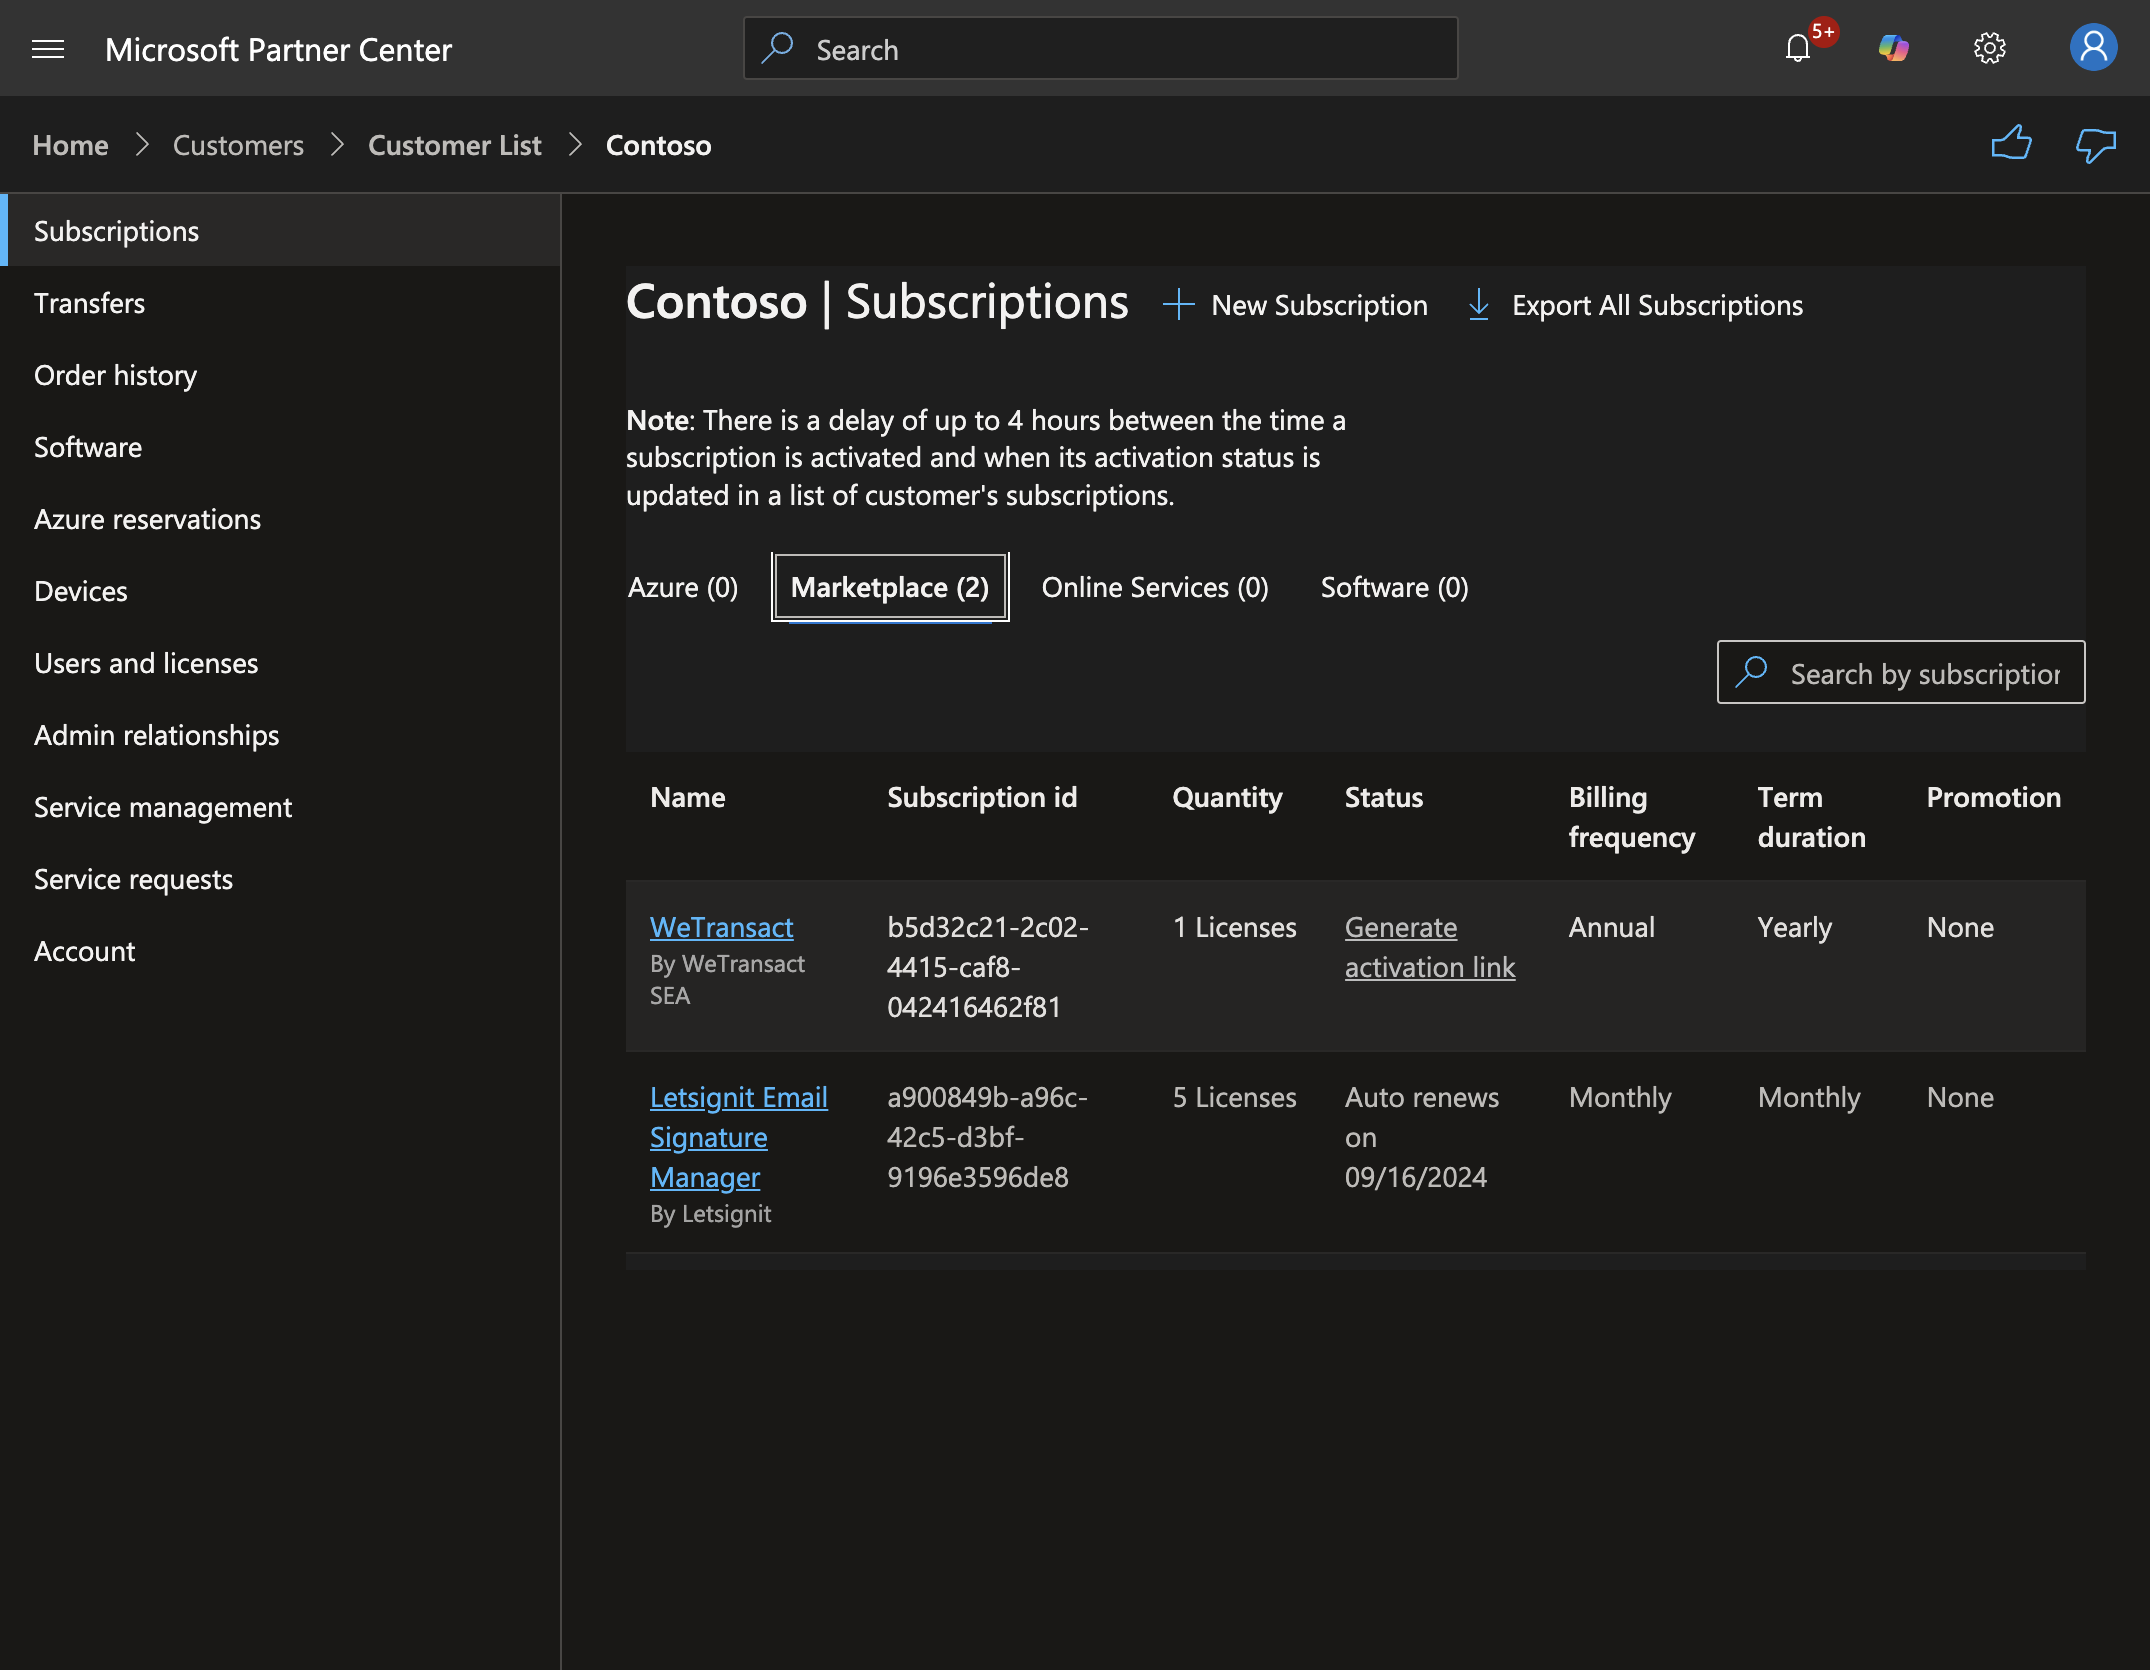Click Generate activation link

[1430, 947]
